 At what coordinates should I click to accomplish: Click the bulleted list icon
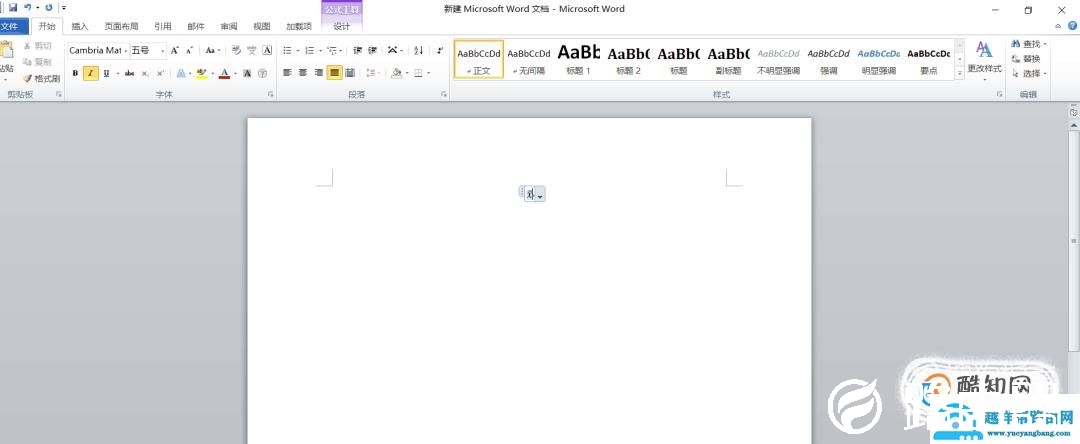tap(287, 50)
